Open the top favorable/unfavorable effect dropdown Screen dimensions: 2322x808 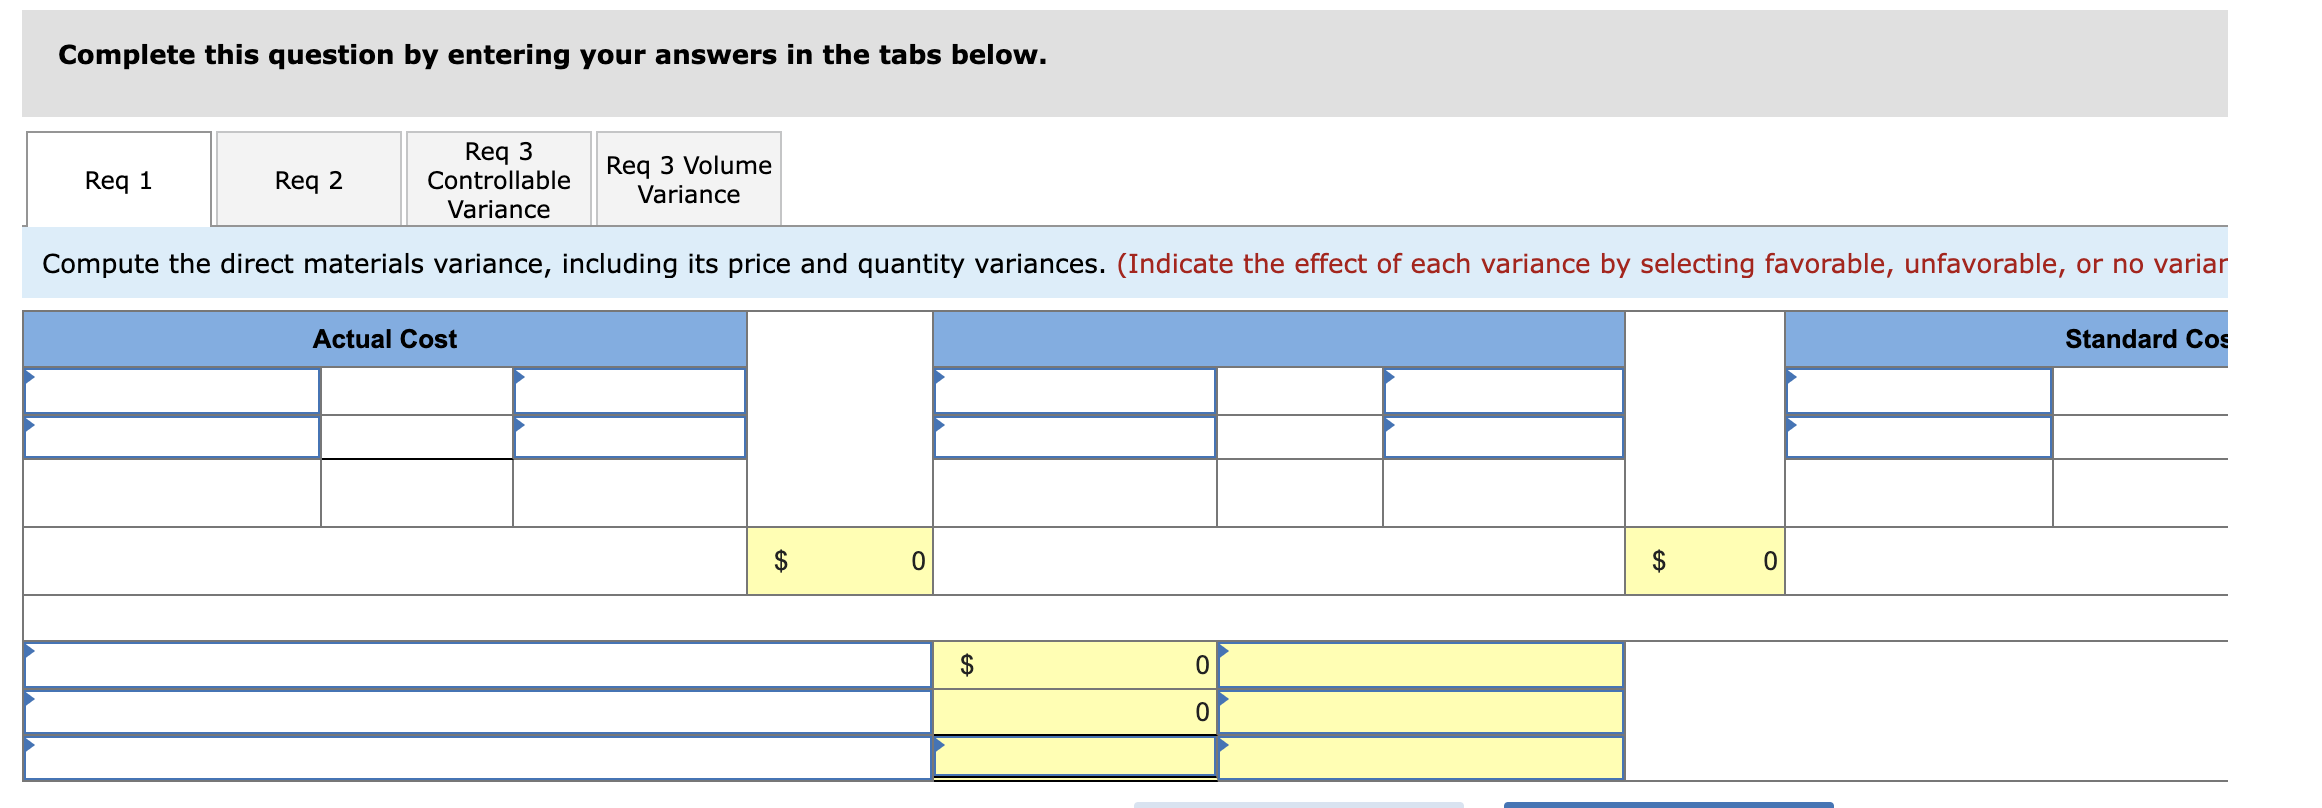click(1420, 663)
